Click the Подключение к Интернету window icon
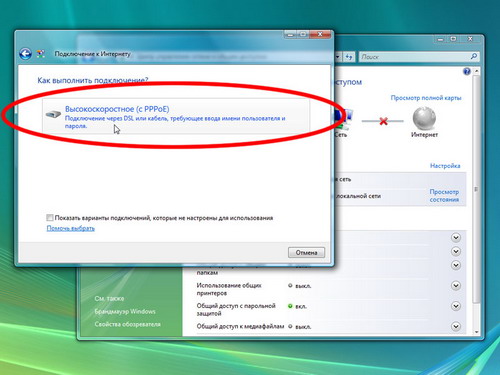 [x=41, y=54]
